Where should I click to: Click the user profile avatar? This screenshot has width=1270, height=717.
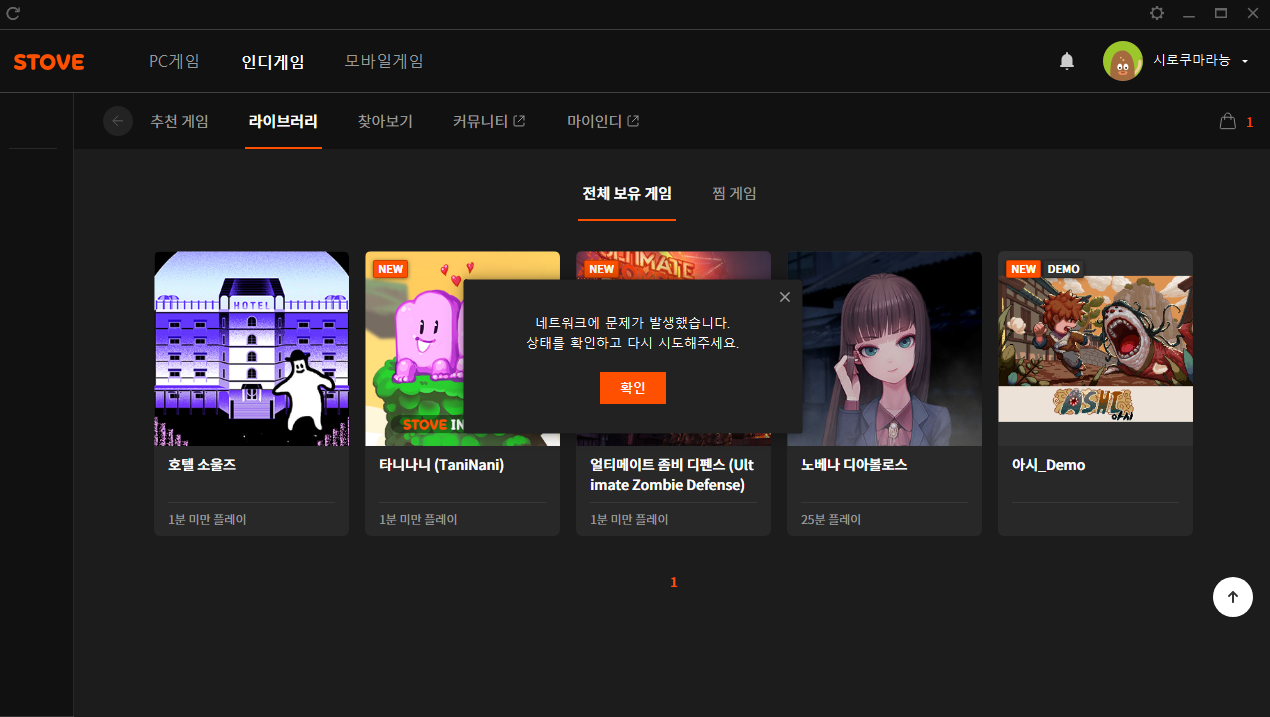[1122, 61]
